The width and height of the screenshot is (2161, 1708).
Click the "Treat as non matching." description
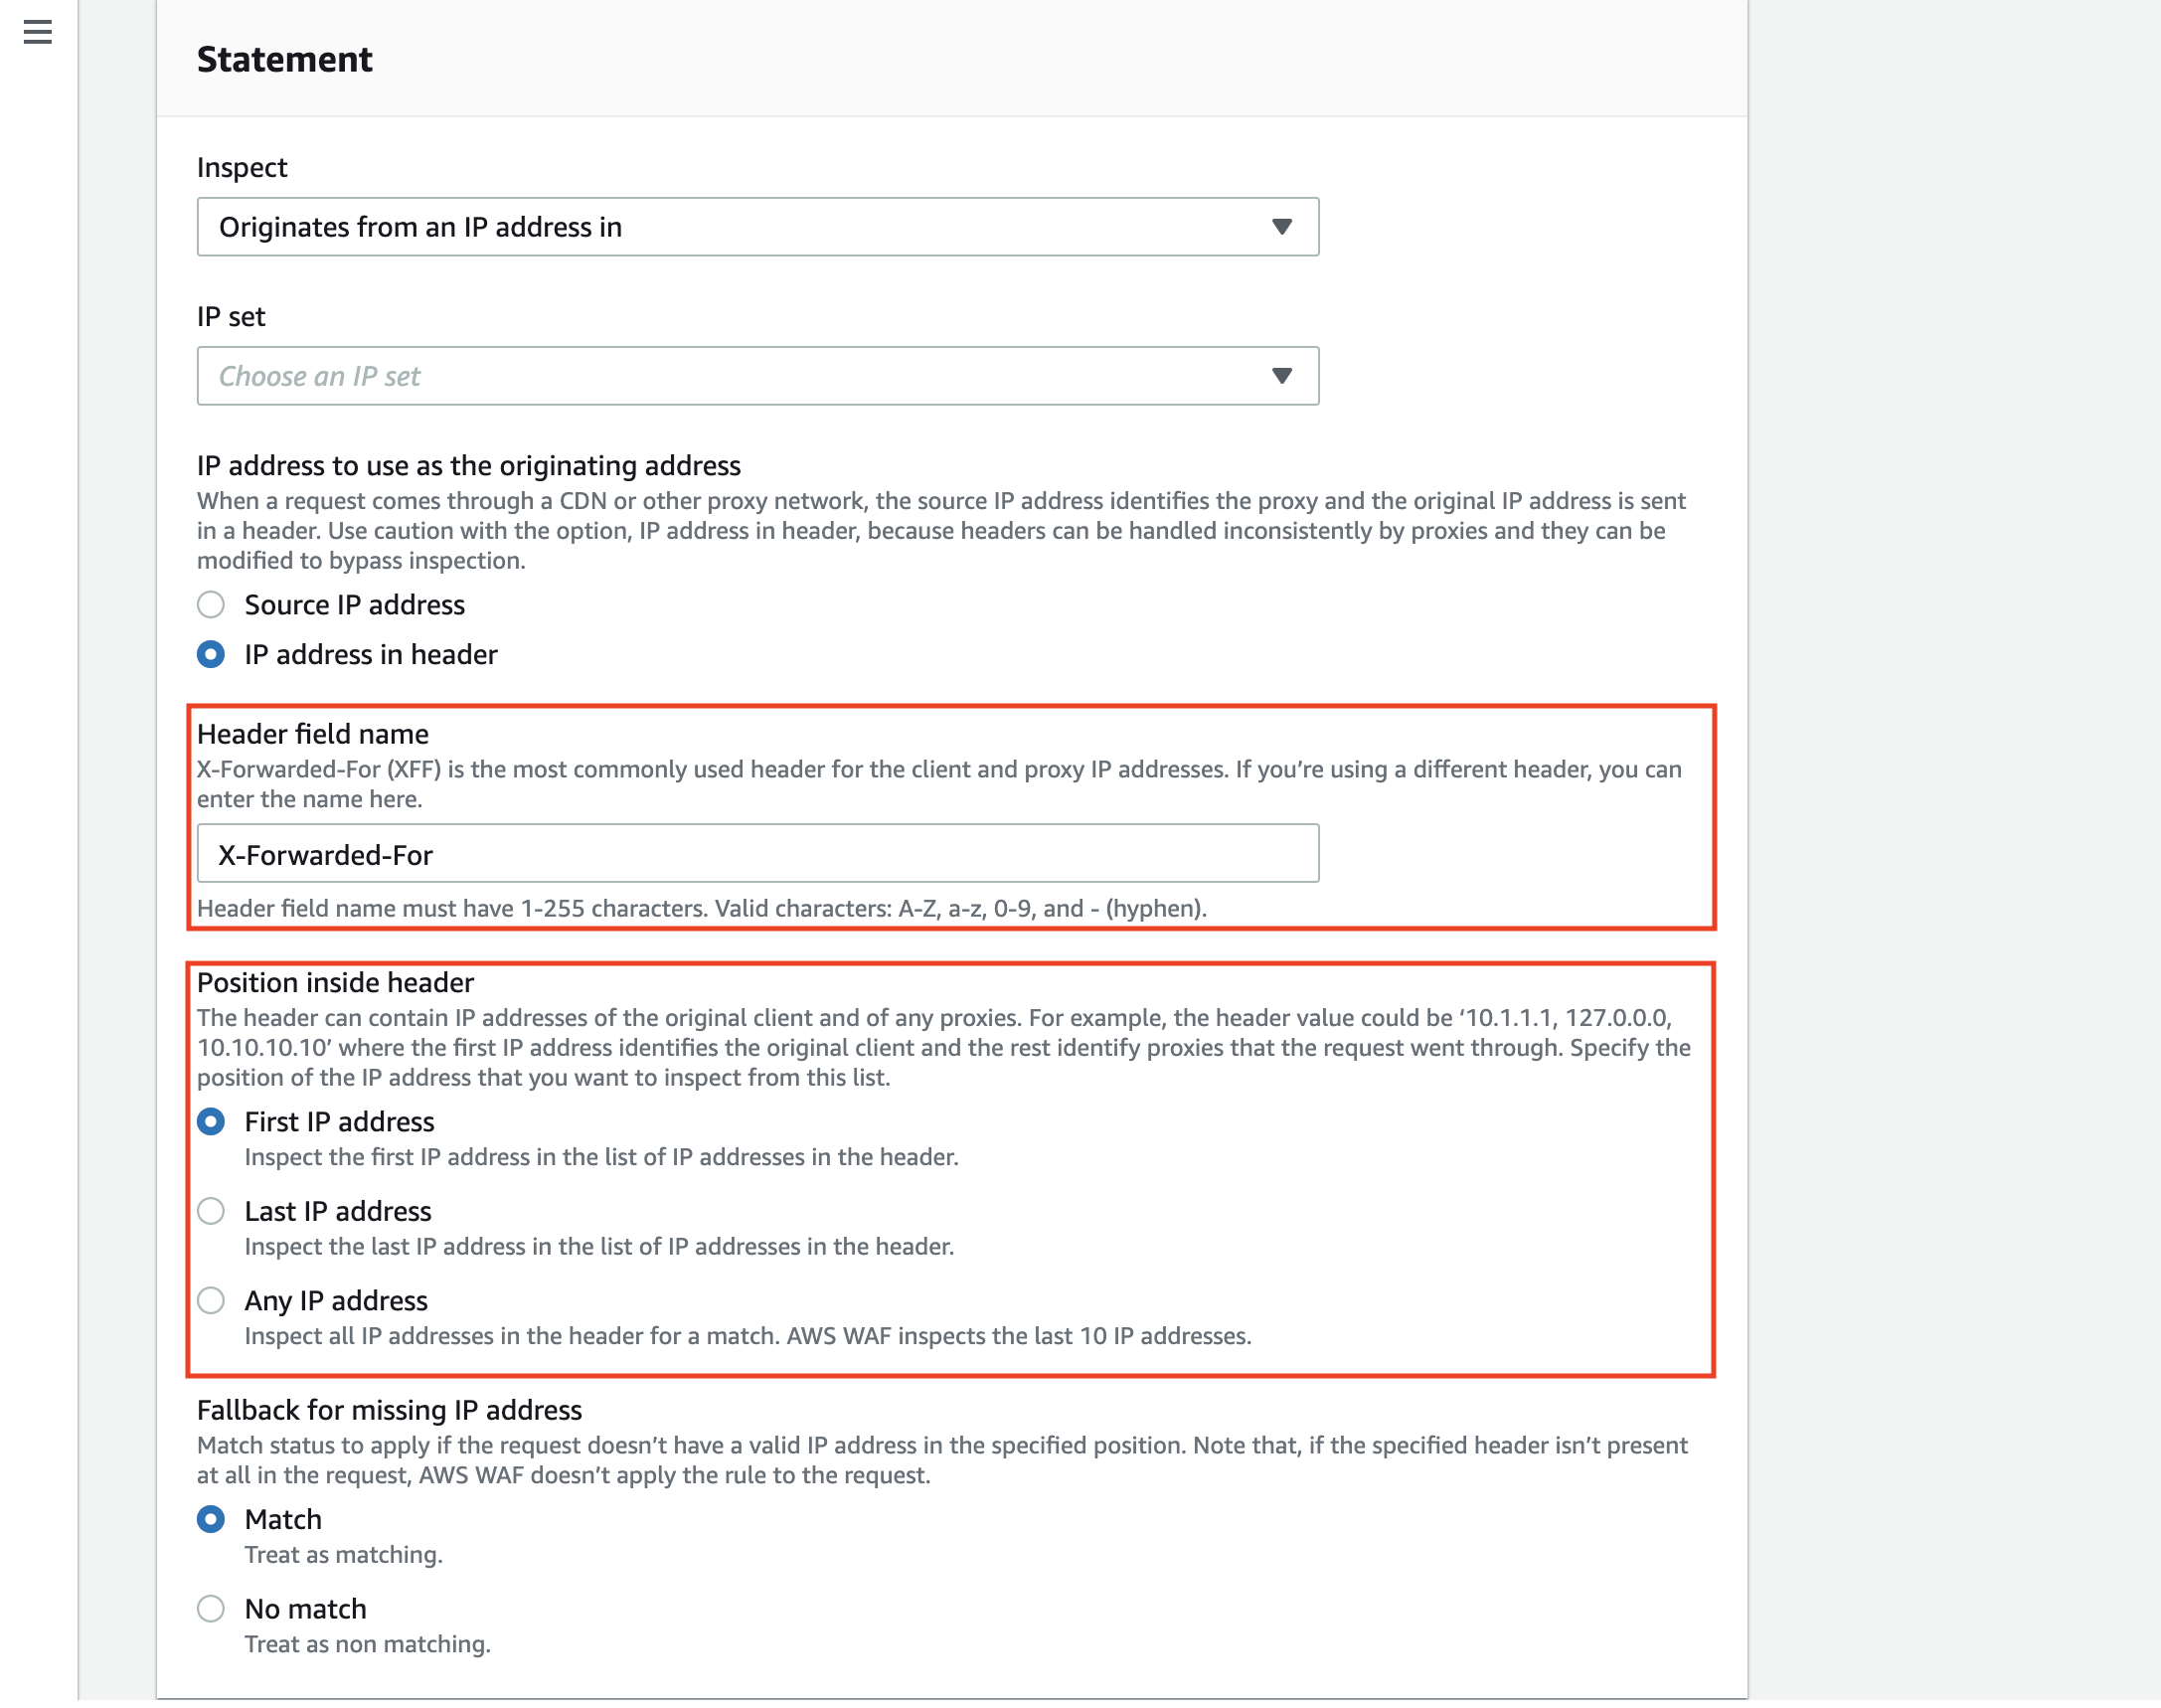[x=367, y=1645]
